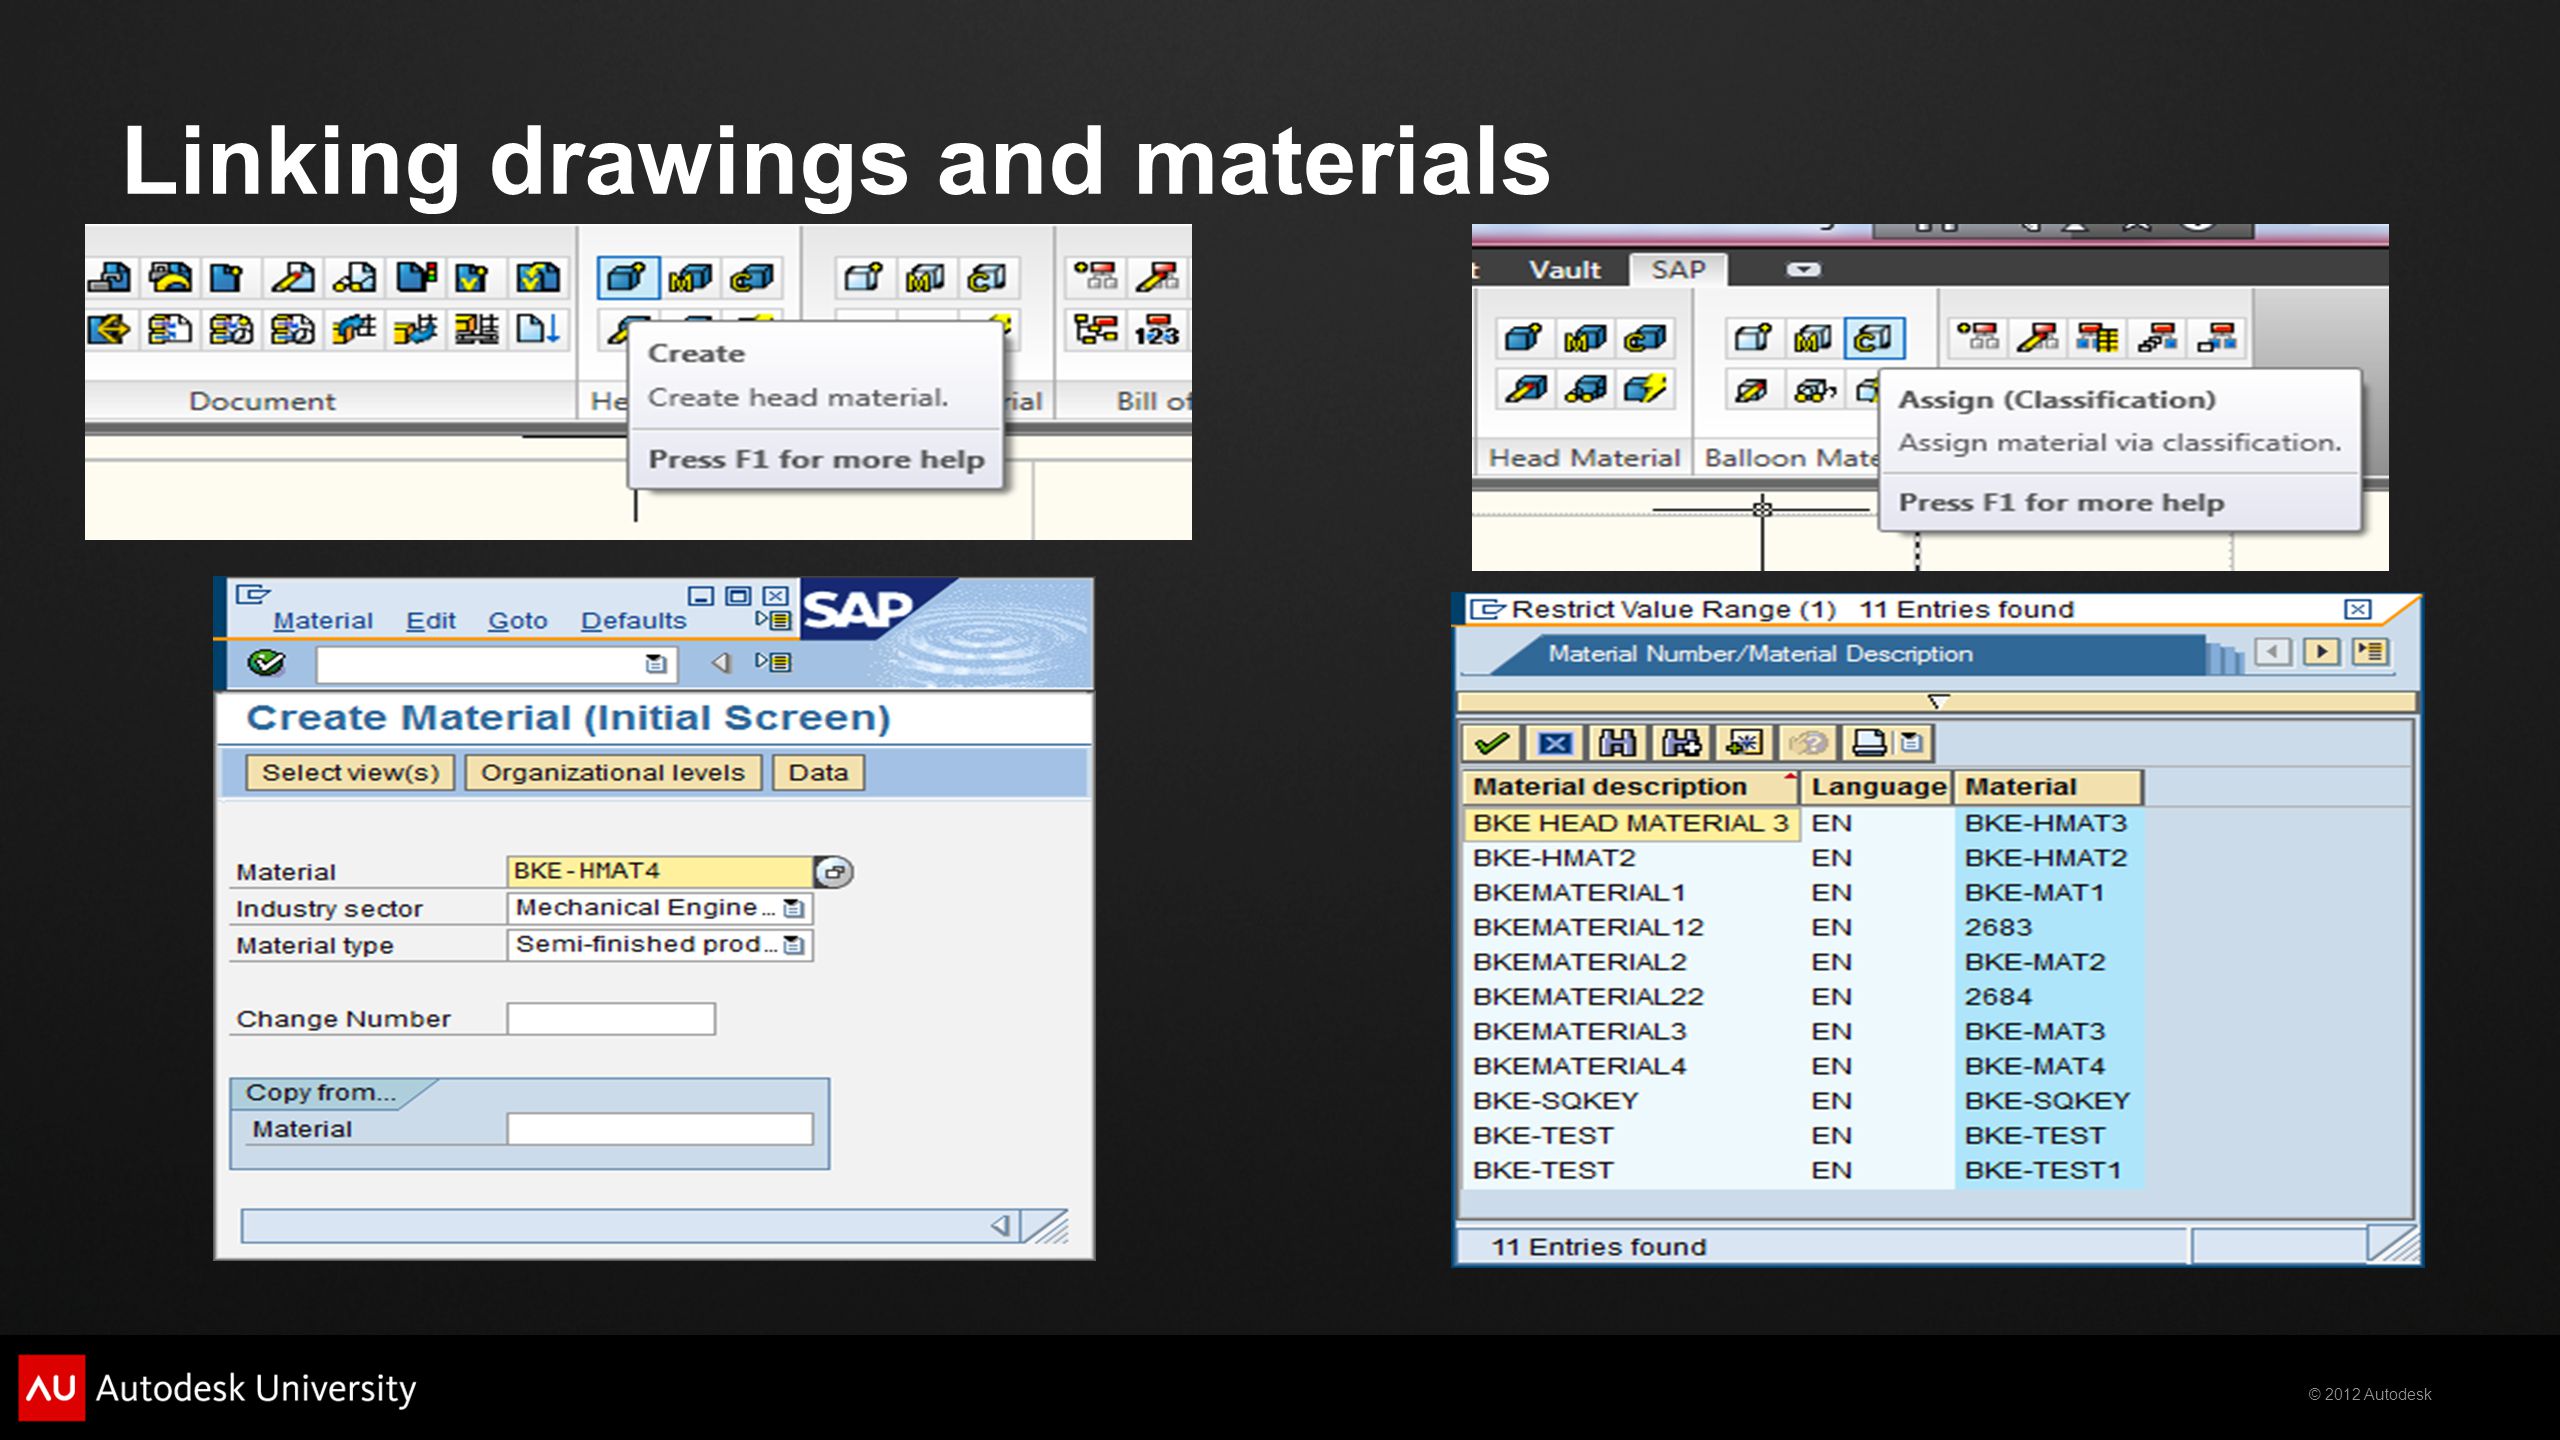Open the Goto menu in SAP window
This screenshot has height=1440, width=2560.
[x=517, y=621]
